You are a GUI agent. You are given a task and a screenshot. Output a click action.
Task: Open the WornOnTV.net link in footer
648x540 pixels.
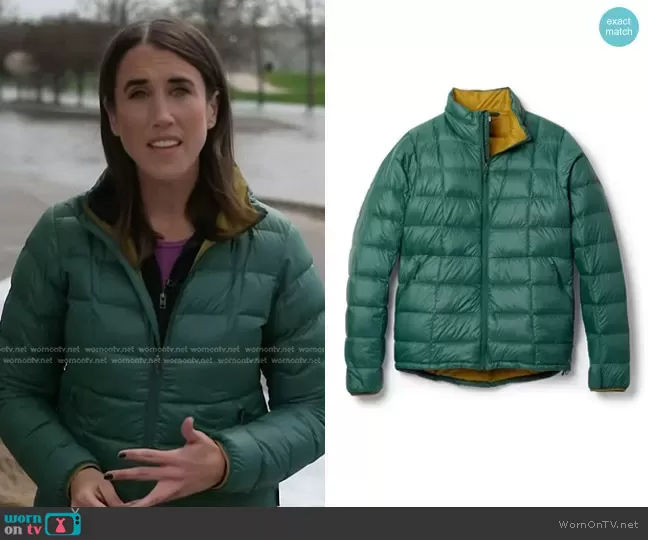(596, 524)
